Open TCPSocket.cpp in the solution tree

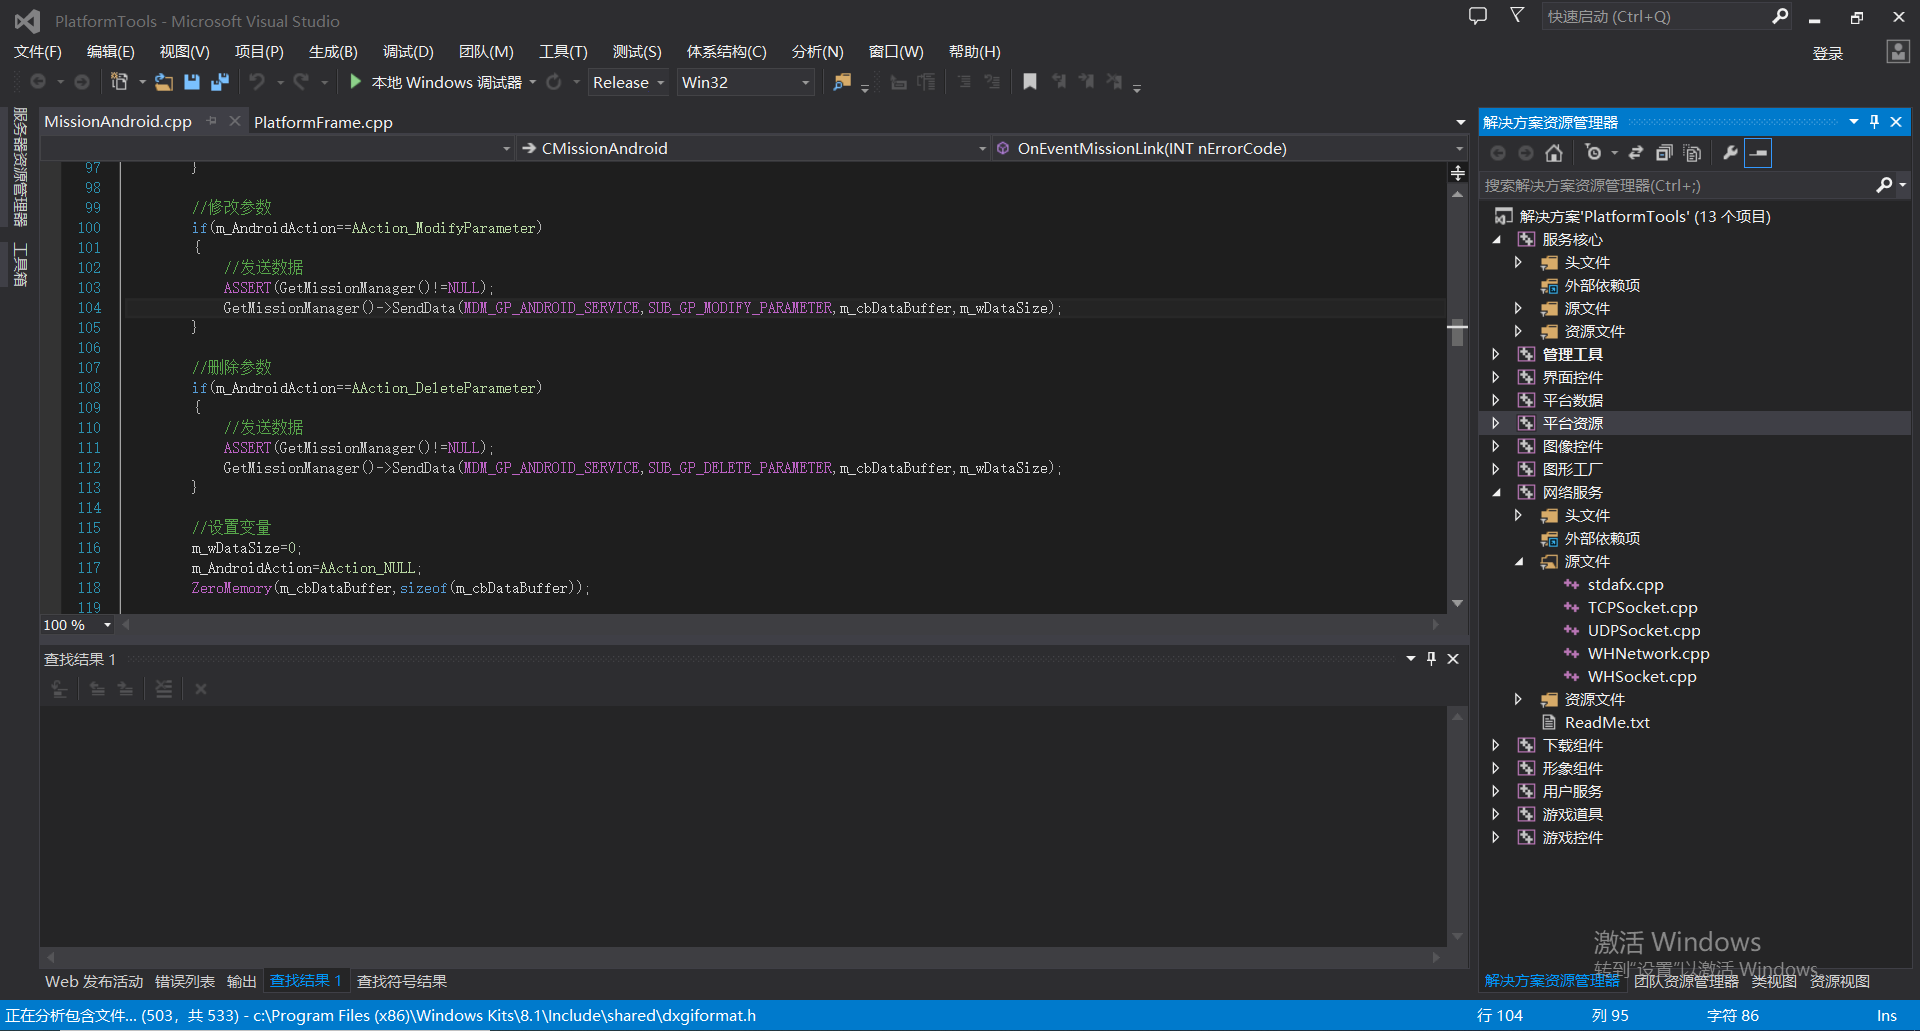pos(1642,607)
